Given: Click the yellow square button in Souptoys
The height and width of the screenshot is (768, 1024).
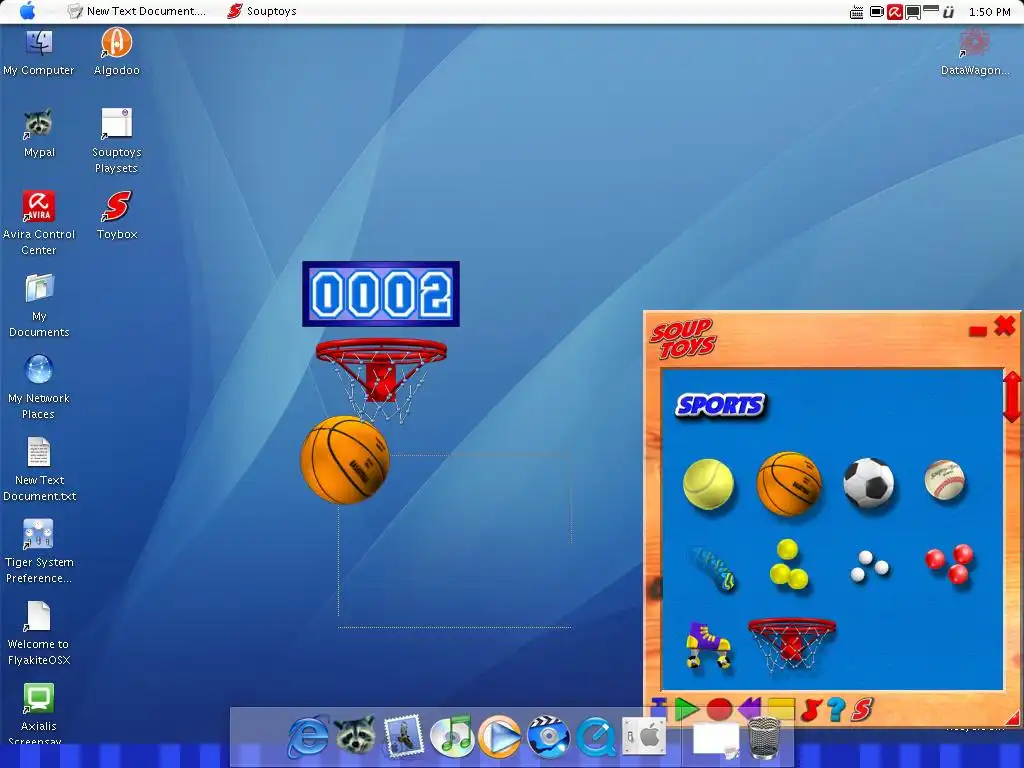Looking at the screenshot, I should pos(780,710).
